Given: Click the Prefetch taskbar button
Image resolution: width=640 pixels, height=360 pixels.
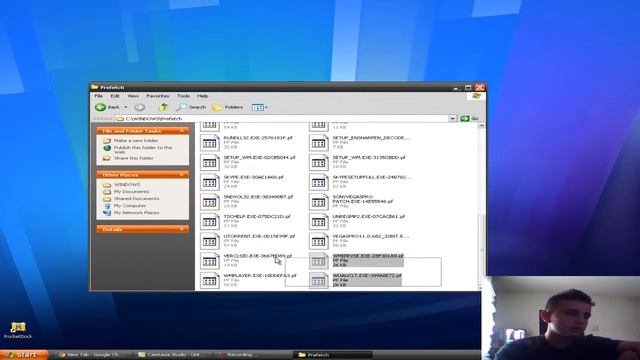Looking at the screenshot, I should pos(333,355).
